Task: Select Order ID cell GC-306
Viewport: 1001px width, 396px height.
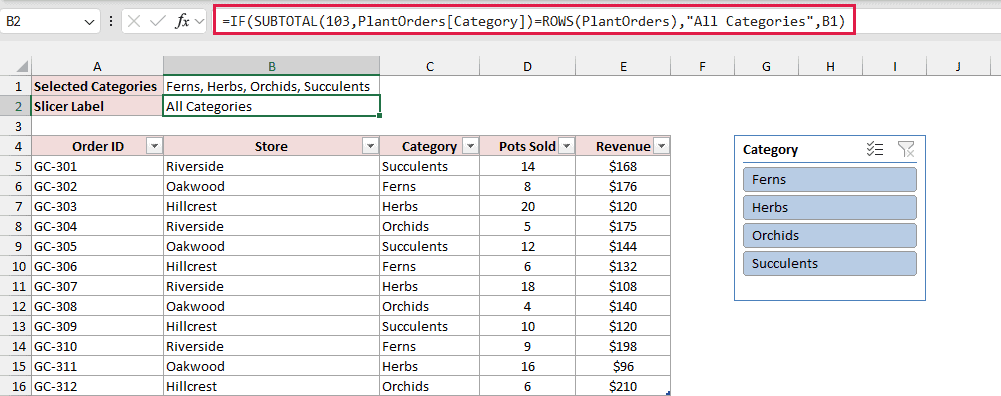Action: [x=97, y=266]
